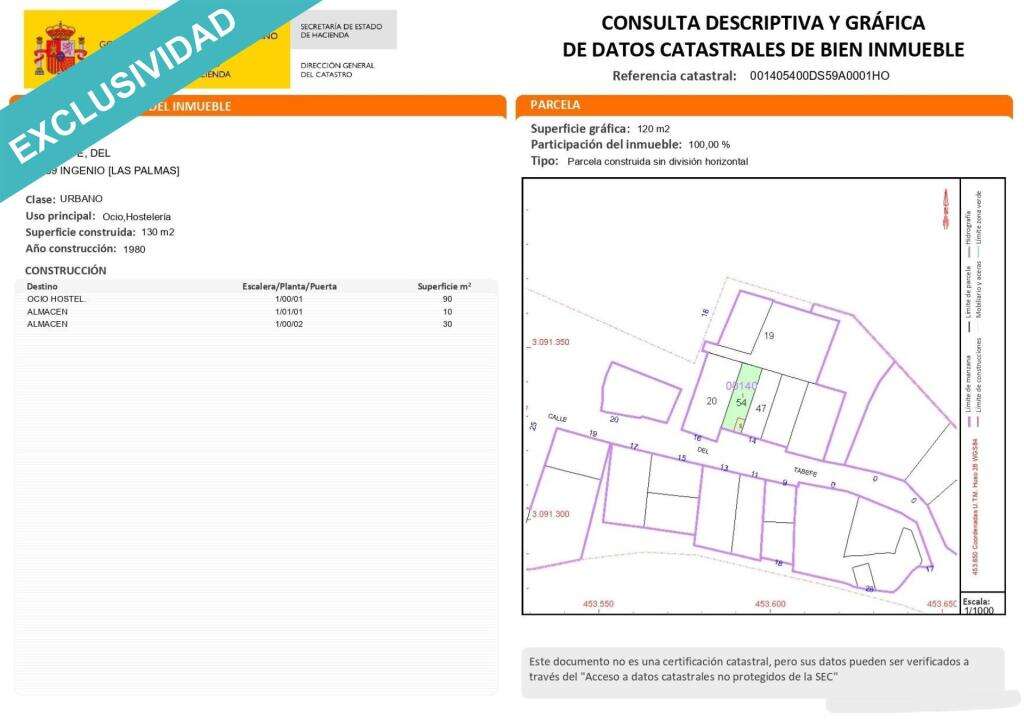
Task: Click the orange PARCELA section header
Action: coord(763,104)
